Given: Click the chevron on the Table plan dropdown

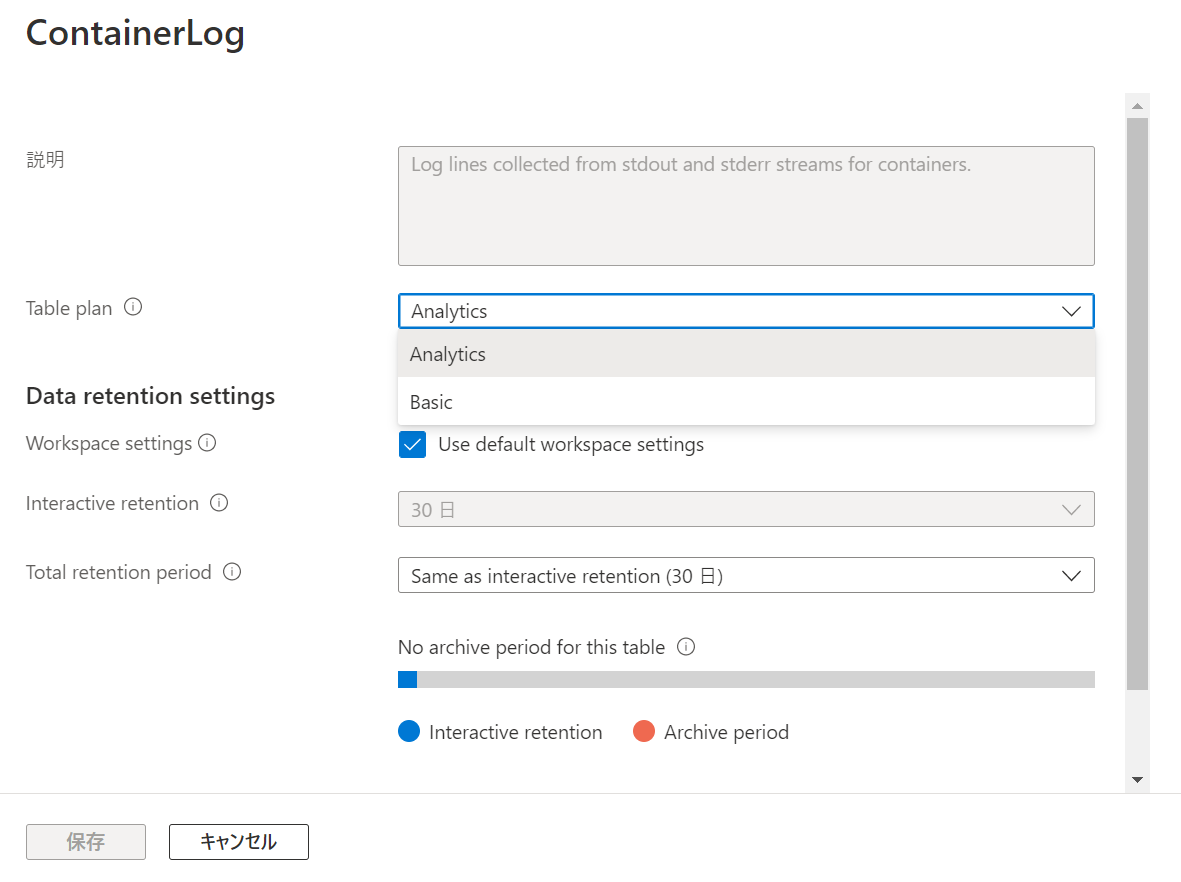Looking at the screenshot, I should pos(1071,311).
